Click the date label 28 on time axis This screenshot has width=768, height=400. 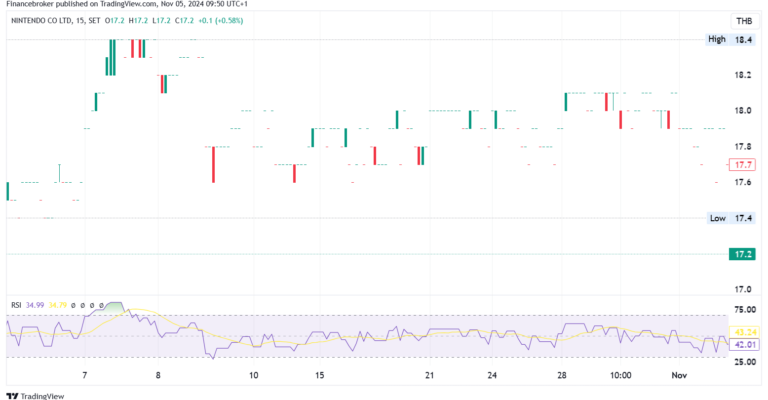tap(561, 376)
